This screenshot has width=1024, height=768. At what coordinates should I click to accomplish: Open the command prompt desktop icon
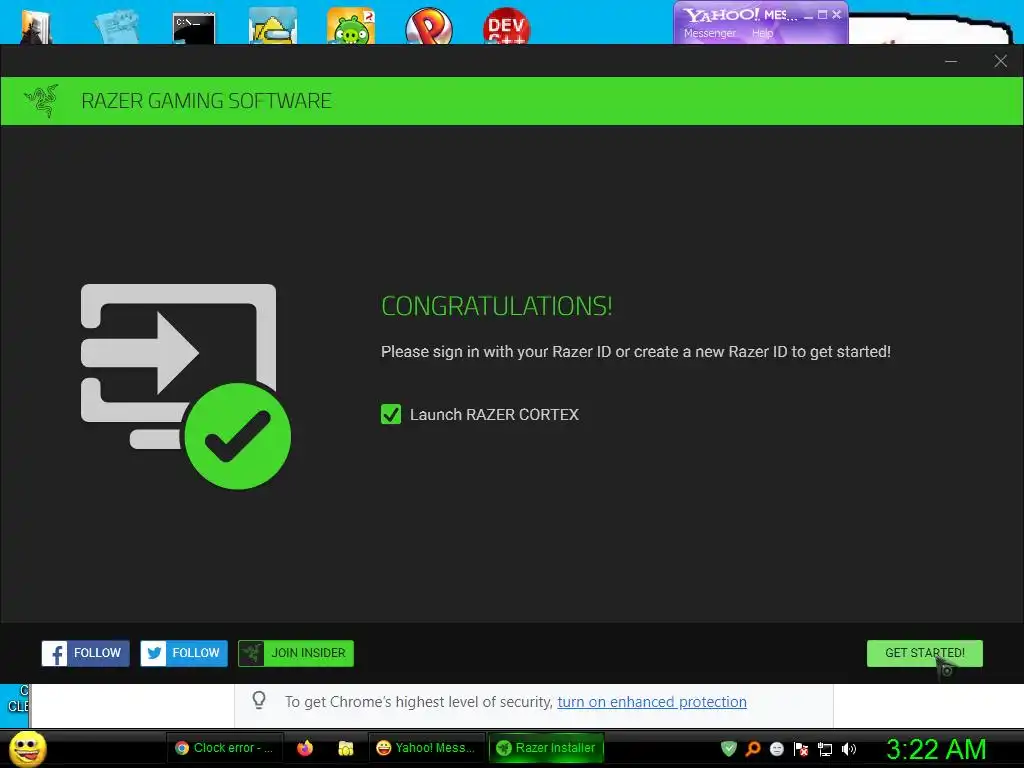coord(194,28)
